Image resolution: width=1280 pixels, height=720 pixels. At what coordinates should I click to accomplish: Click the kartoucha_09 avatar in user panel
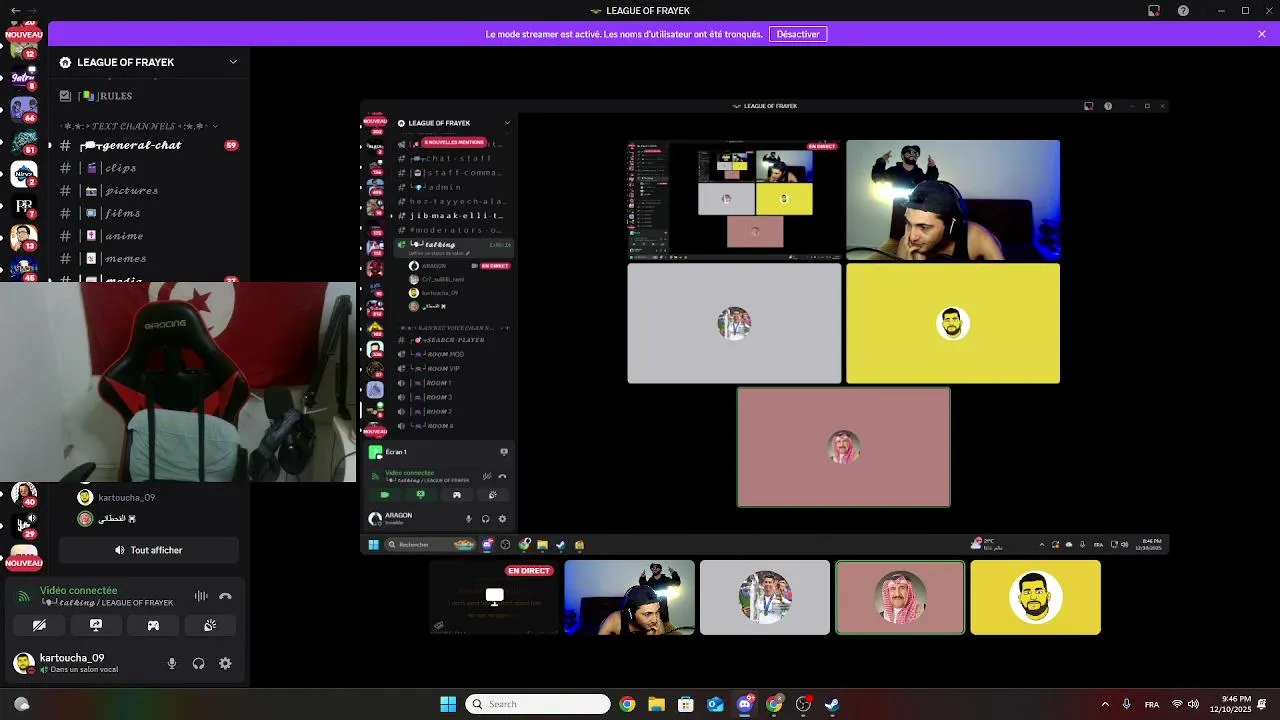pos(24,663)
